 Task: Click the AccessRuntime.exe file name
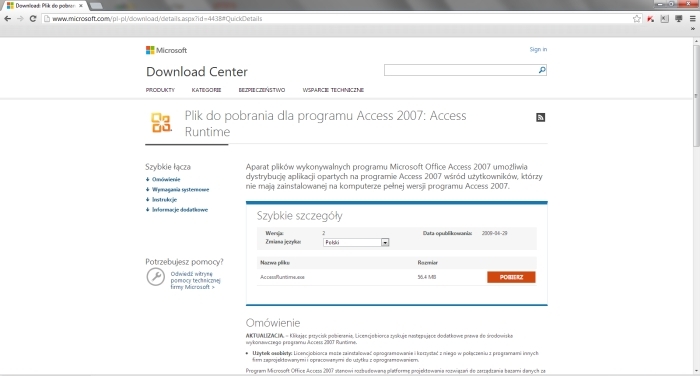coord(282,277)
